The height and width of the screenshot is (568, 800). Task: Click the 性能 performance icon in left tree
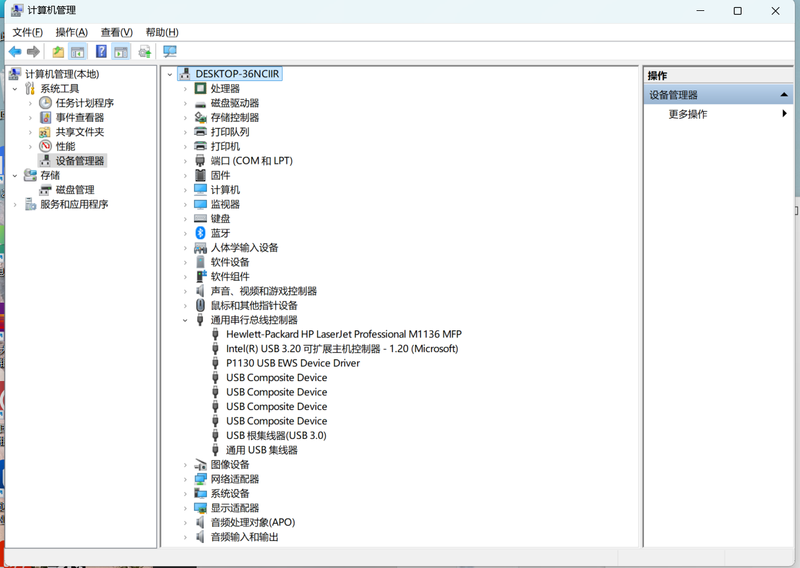(45, 146)
